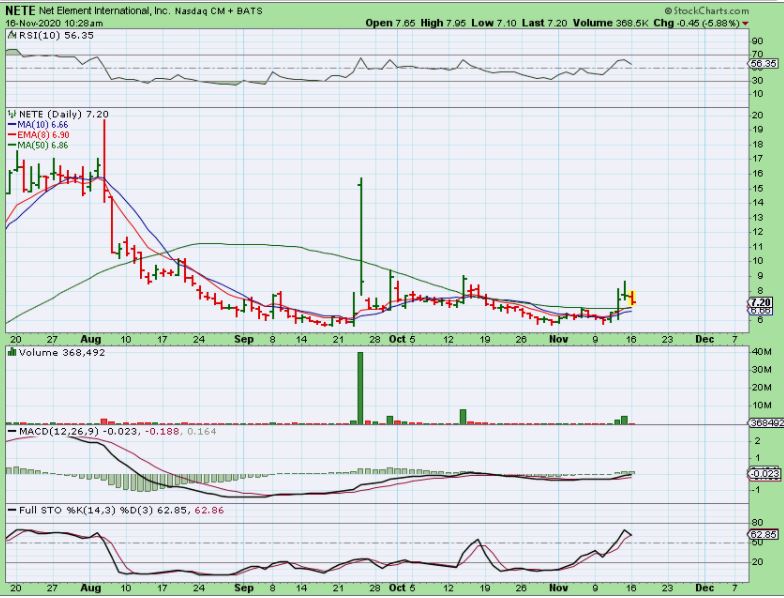This screenshot has width=784, height=598.
Task: Click the Last 7.20 value in the header
Action: [x=544, y=23]
